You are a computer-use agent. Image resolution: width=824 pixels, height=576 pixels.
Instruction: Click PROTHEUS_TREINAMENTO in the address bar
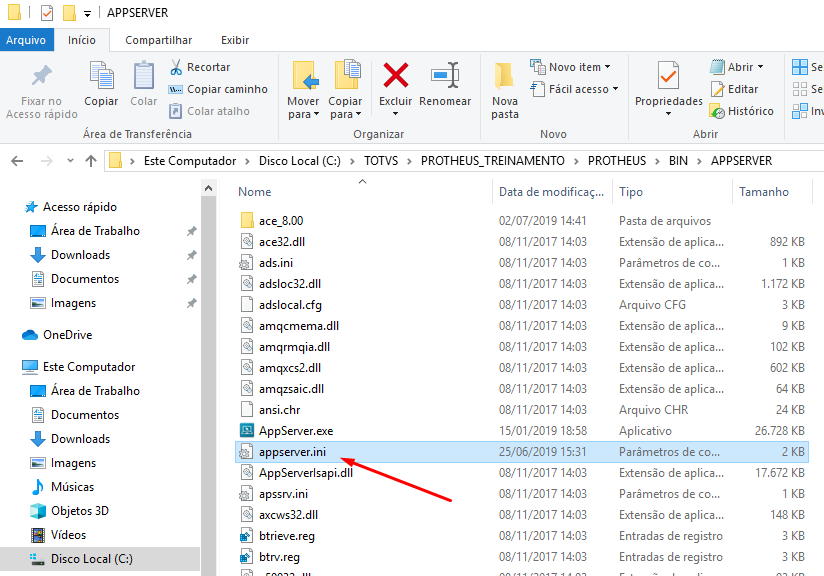pyautogui.click(x=492, y=161)
